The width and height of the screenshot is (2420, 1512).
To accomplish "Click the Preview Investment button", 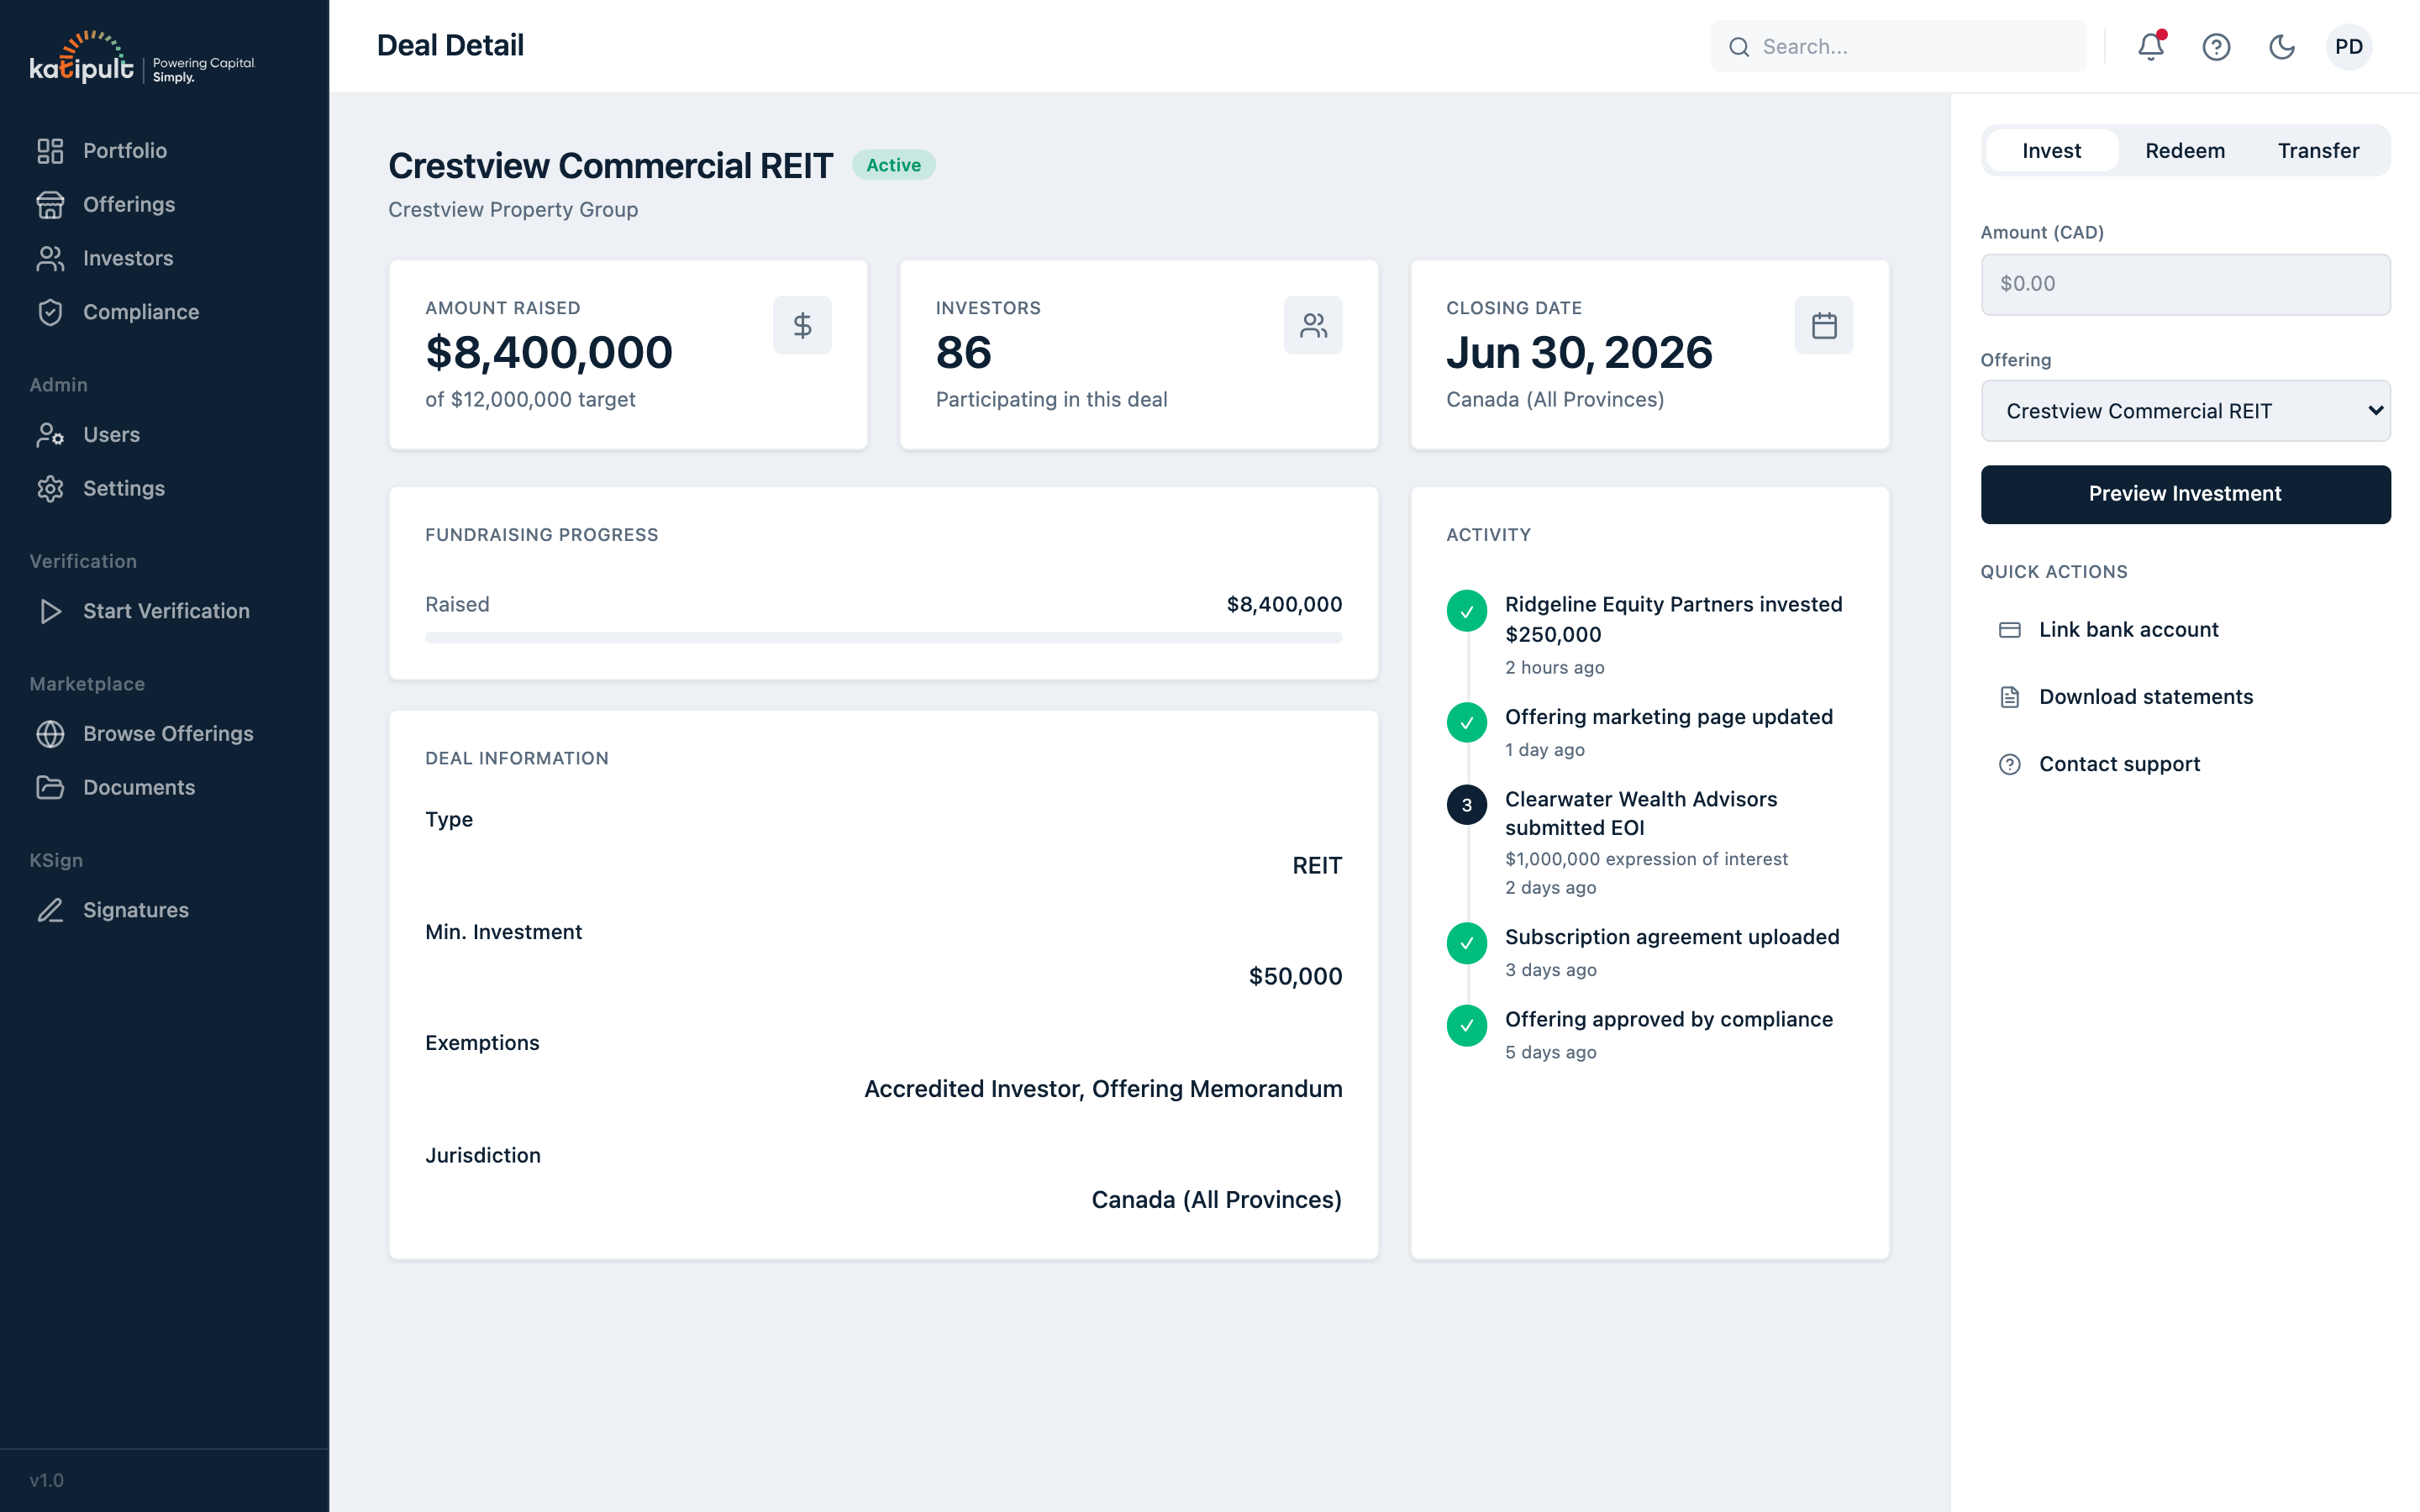I will point(2185,494).
